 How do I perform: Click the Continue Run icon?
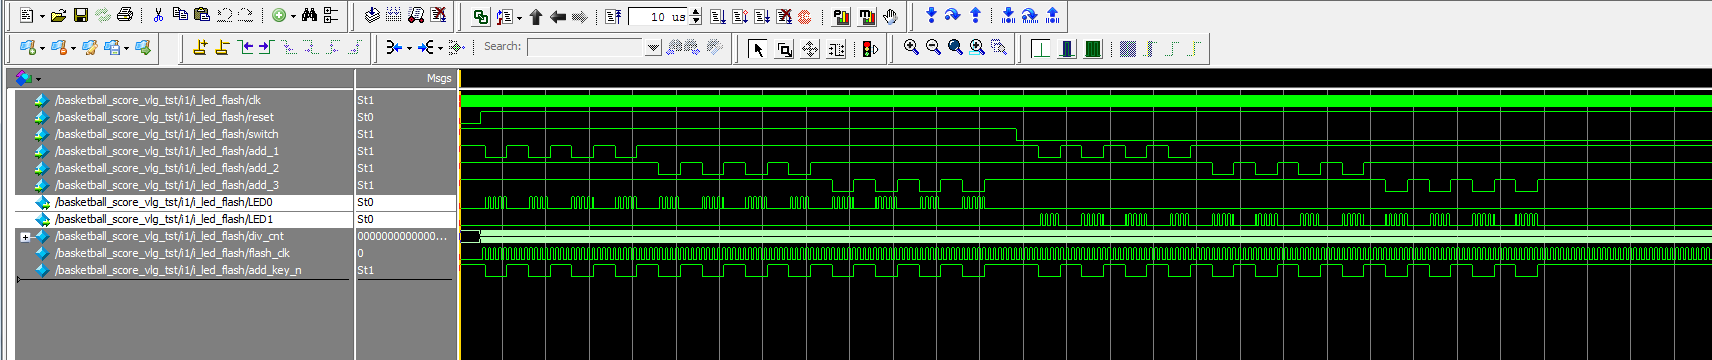(740, 17)
